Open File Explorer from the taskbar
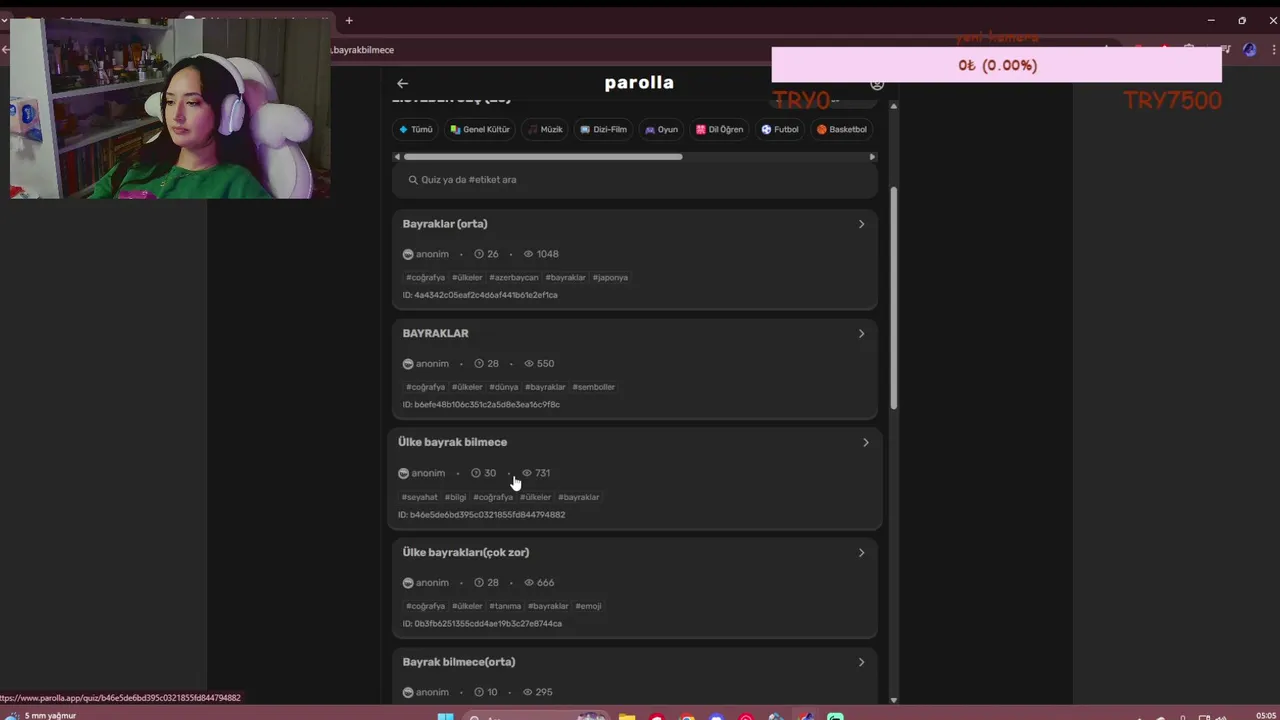The width and height of the screenshot is (1280, 720). (627, 716)
